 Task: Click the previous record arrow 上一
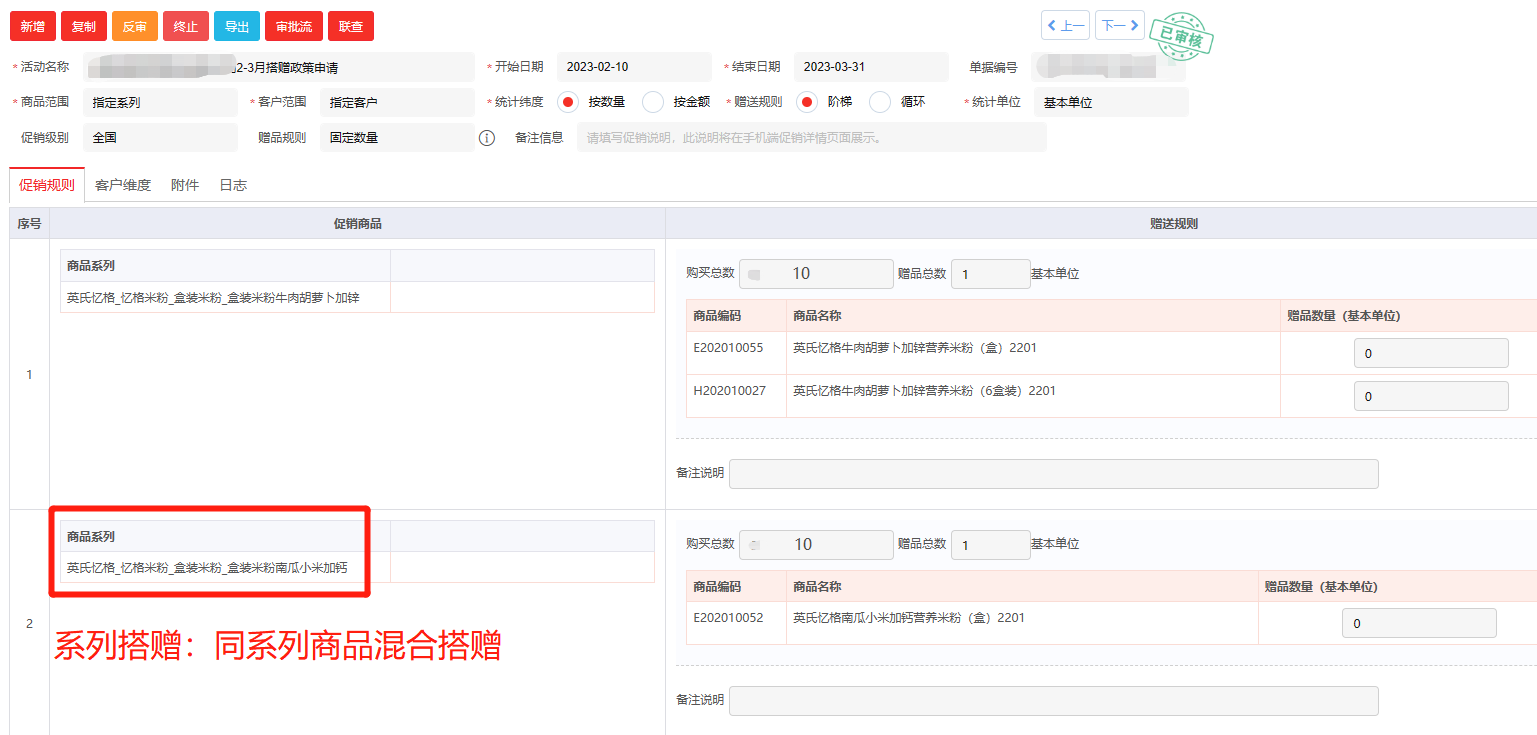coord(1065,25)
